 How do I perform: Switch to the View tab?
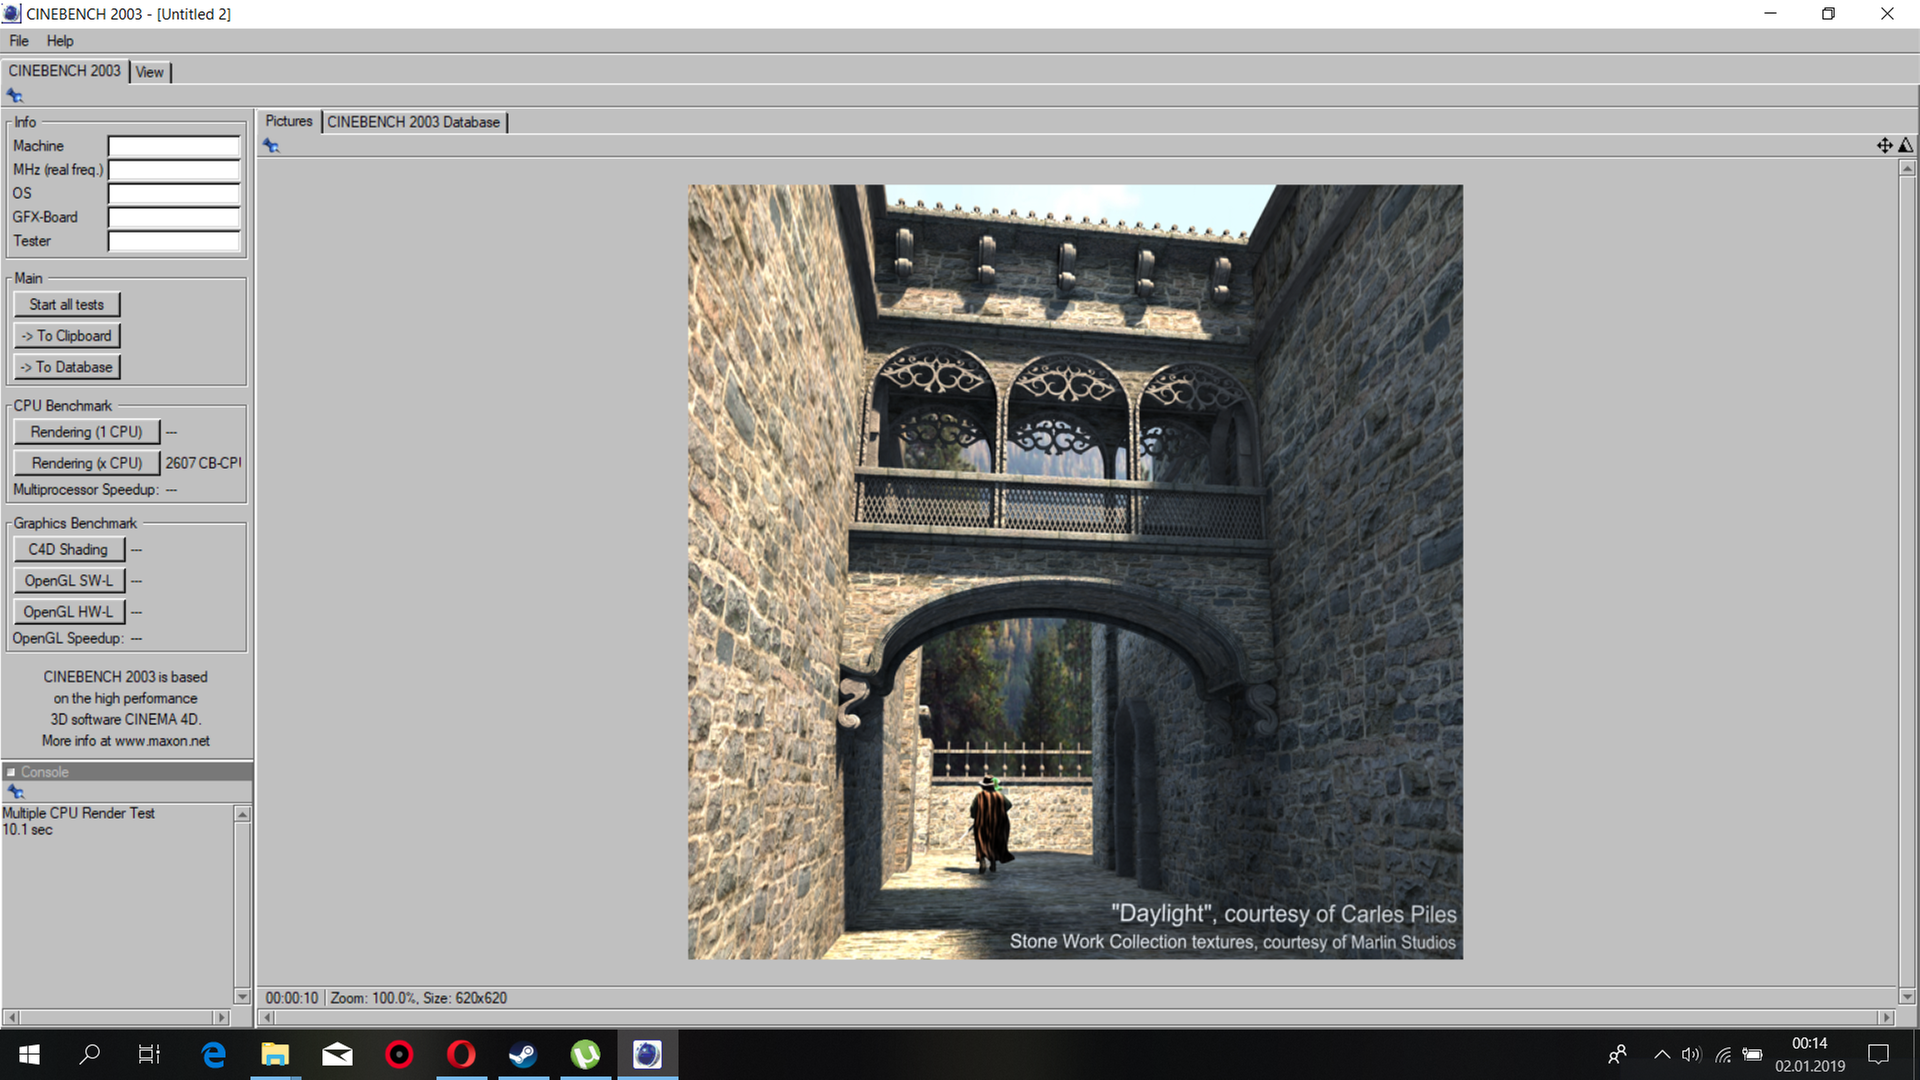[x=150, y=72]
